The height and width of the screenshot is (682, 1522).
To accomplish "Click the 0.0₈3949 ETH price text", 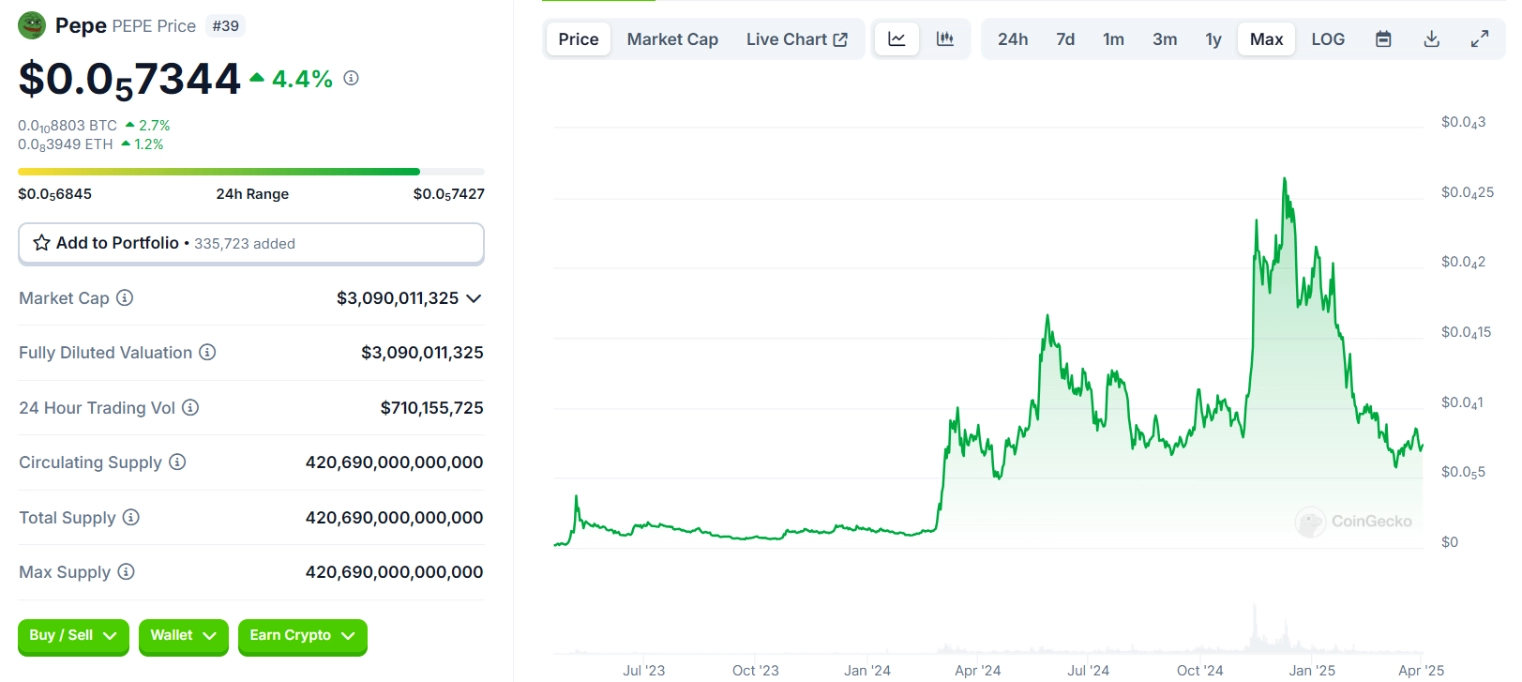I will (66, 145).
